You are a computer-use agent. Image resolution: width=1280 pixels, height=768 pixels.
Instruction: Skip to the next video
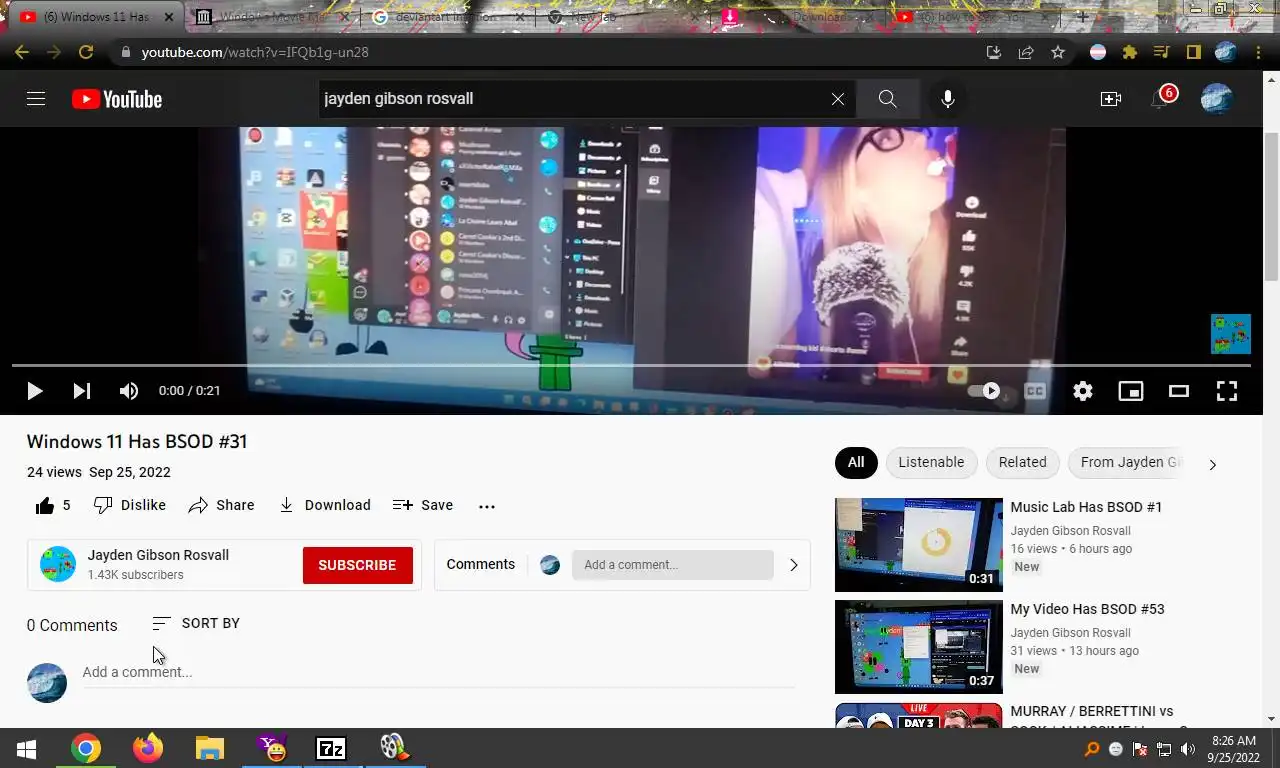tap(82, 391)
